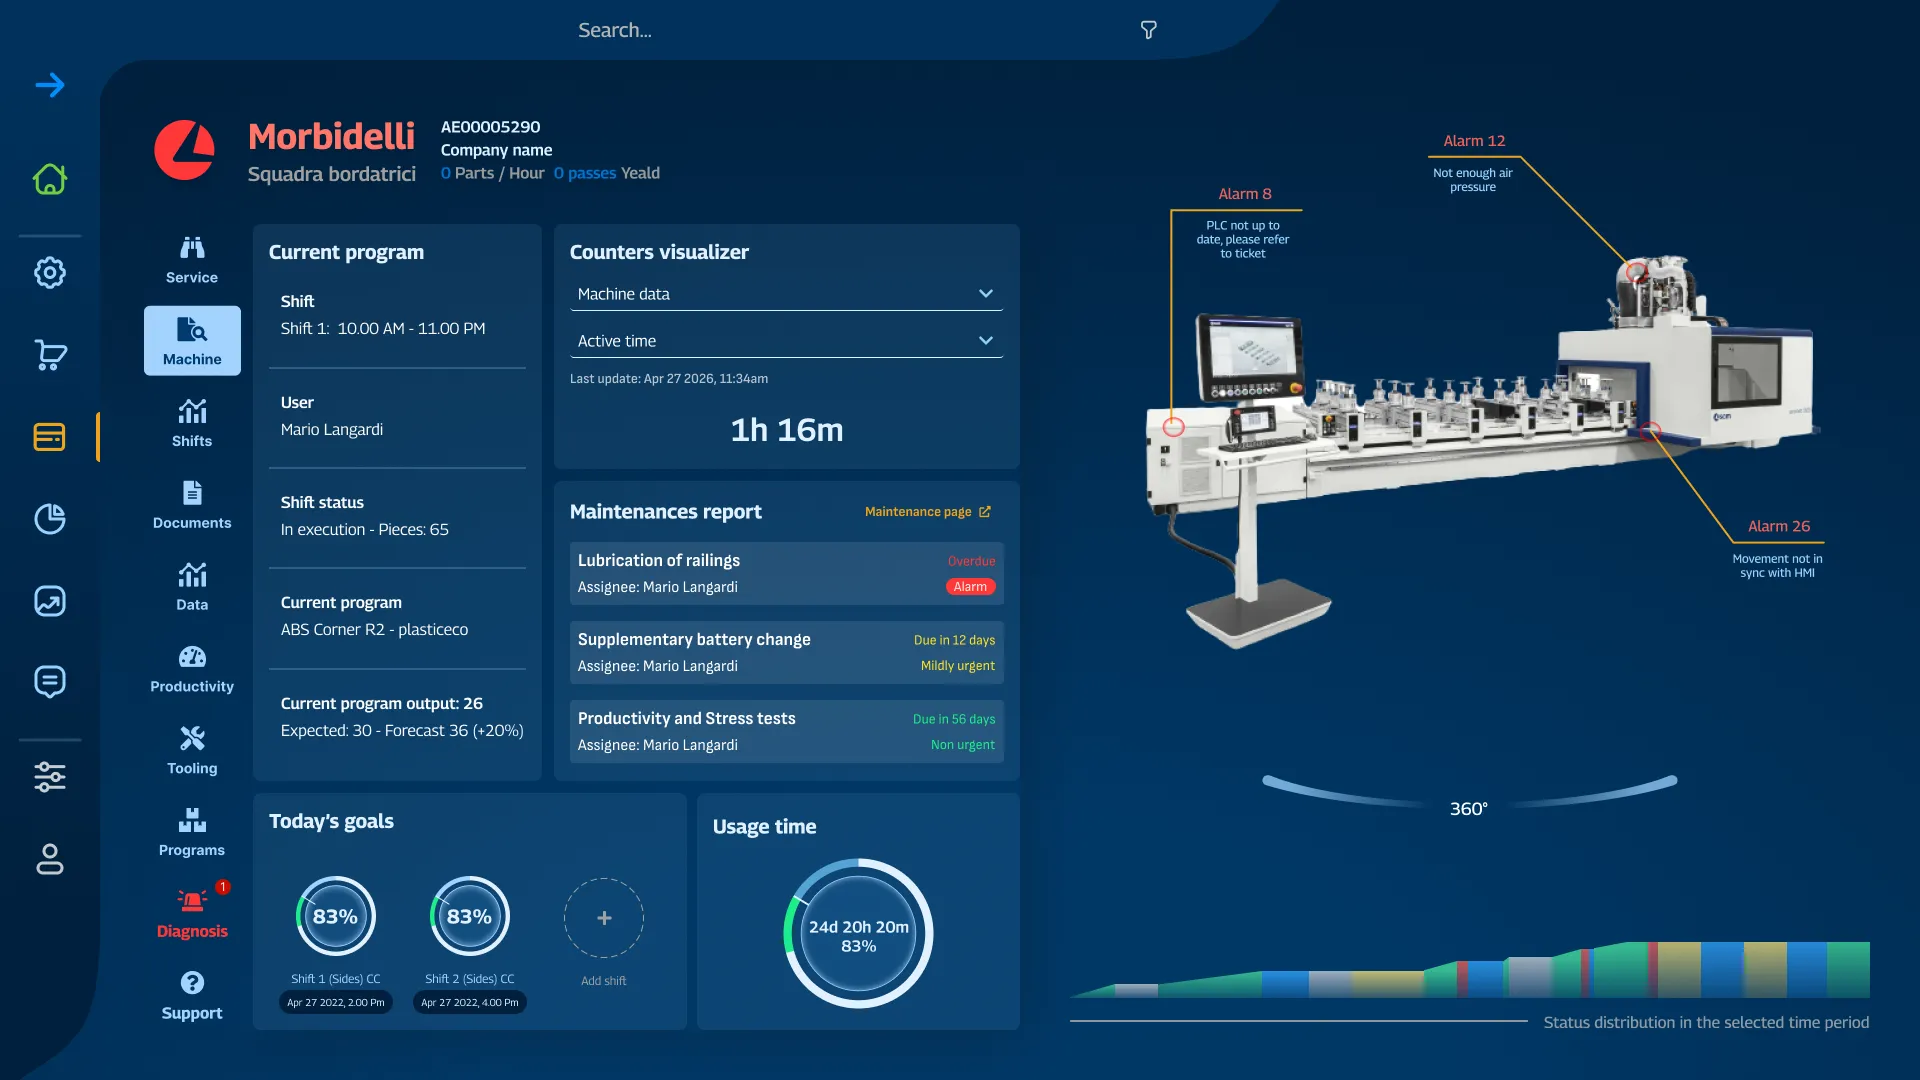The width and height of the screenshot is (1920, 1080).
Task: Open the sliders adjustments icon
Action: [50, 777]
